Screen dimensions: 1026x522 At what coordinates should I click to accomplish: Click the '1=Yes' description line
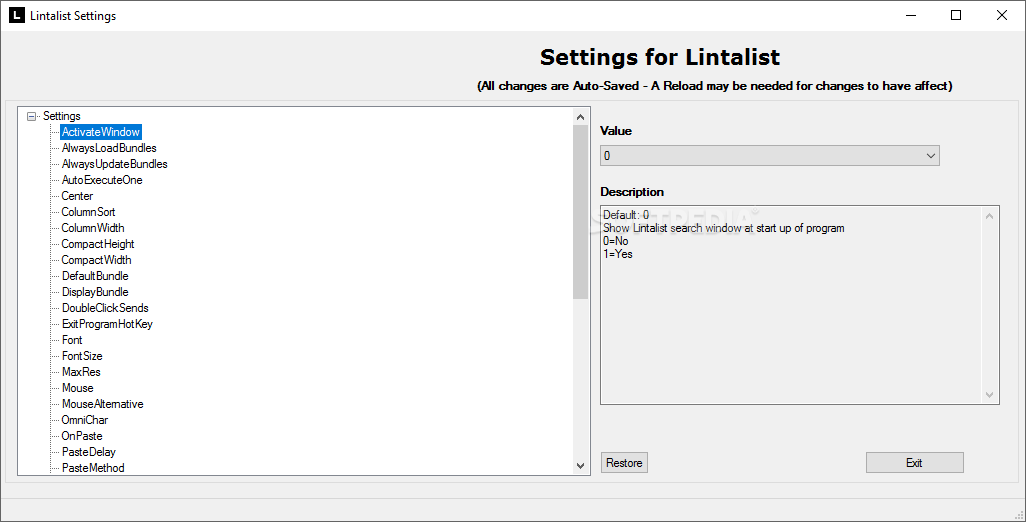click(x=618, y=254)
